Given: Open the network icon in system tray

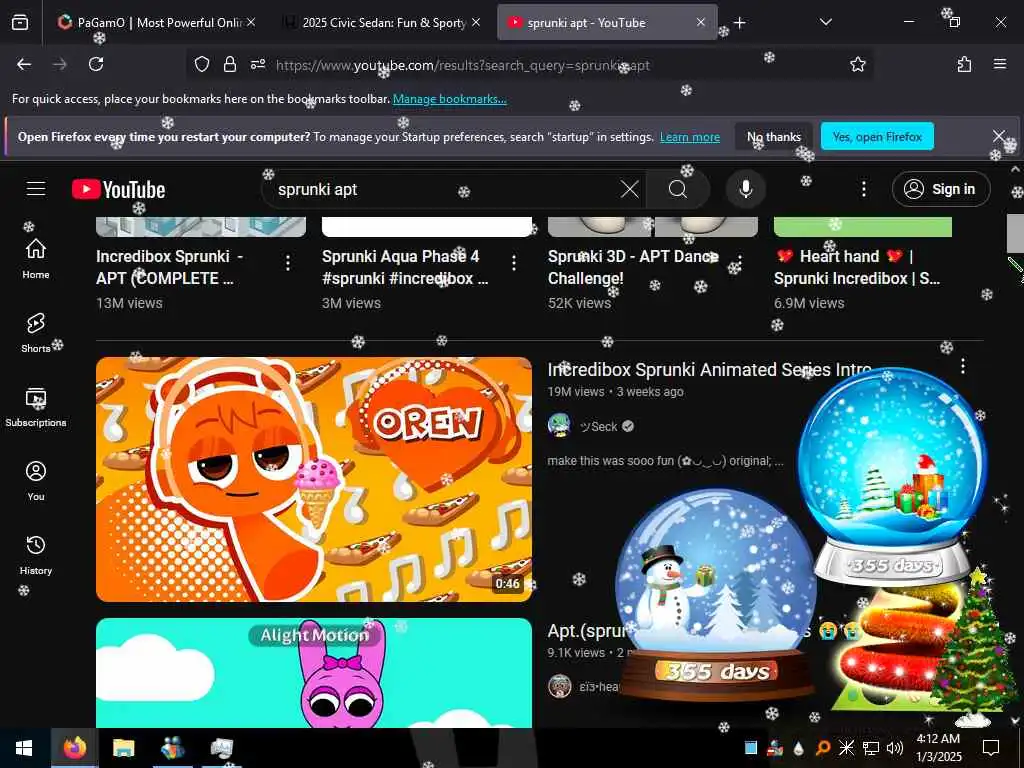Looking at the screenshot, I should (871, 748).
